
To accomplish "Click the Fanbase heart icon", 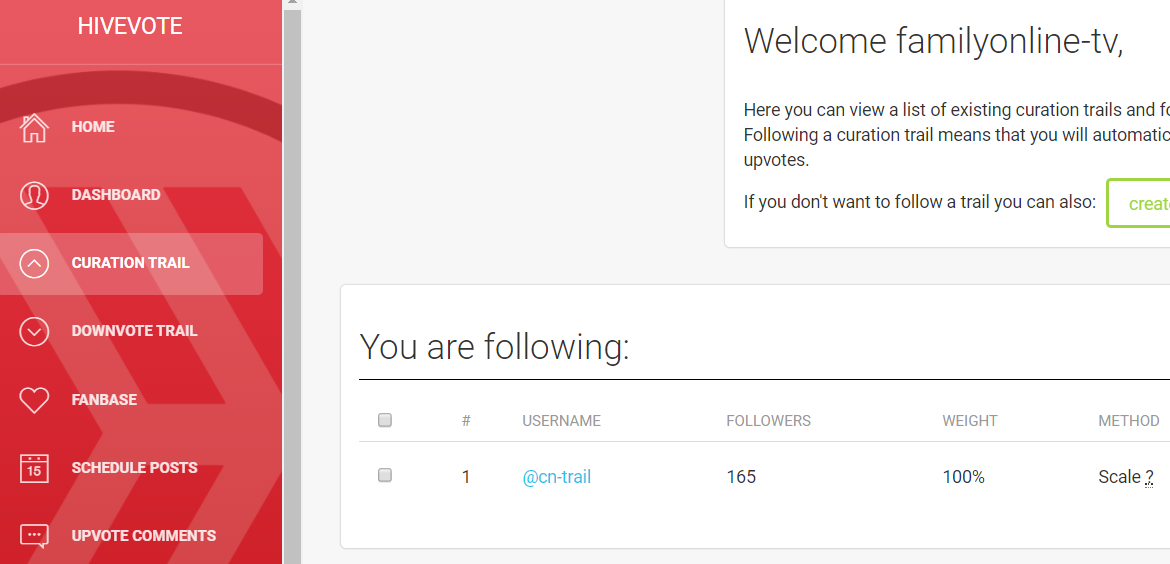I will pos(34,400).
